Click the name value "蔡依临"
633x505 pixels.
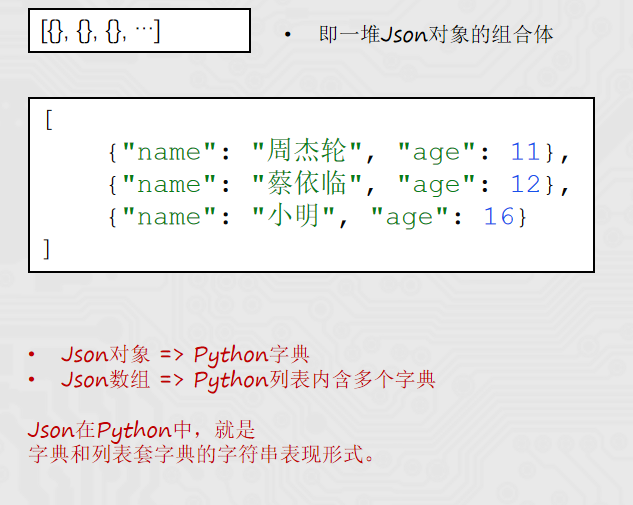point(306,183)
